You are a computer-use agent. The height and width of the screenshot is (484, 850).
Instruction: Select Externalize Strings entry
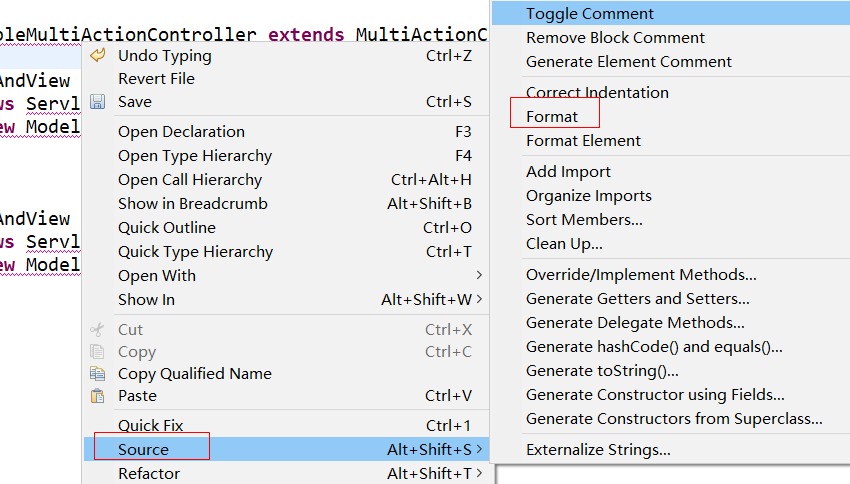(x=598, y=450)
